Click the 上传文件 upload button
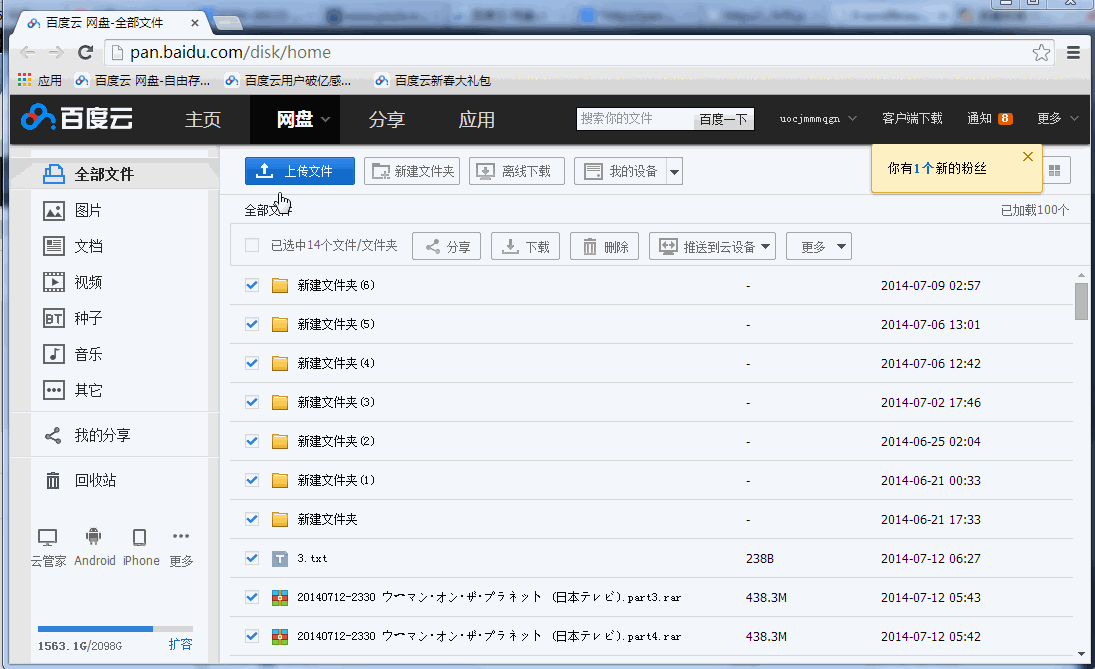1095x669 pixels. pyautogui.click(x=300, y=171)
